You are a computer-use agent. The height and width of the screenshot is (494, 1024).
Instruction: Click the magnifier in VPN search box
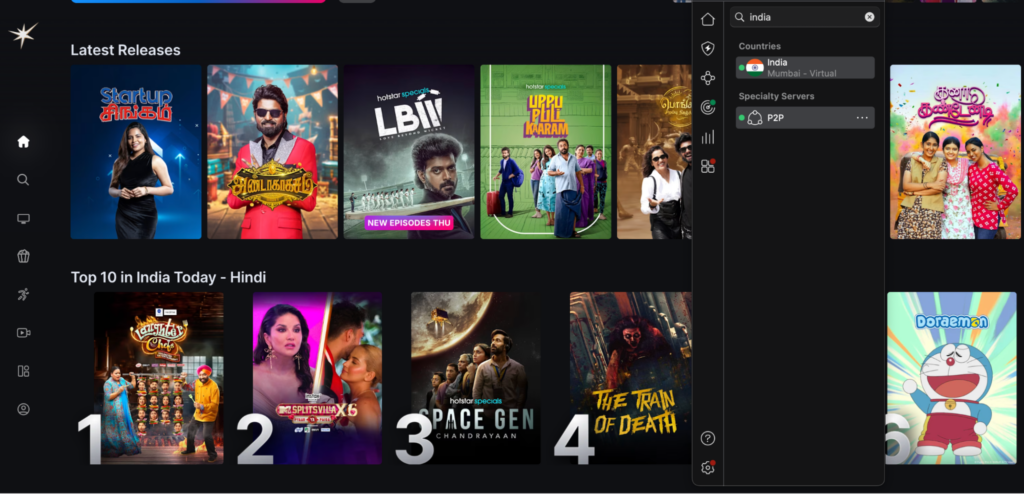tap(740, 17)
